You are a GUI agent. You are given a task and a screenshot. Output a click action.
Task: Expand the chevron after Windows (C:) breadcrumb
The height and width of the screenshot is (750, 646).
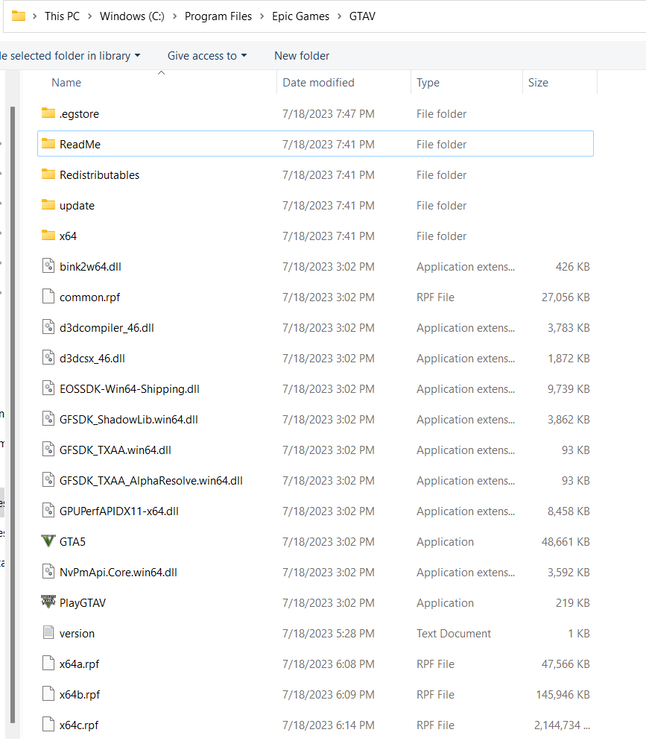[x=175, y=16]
